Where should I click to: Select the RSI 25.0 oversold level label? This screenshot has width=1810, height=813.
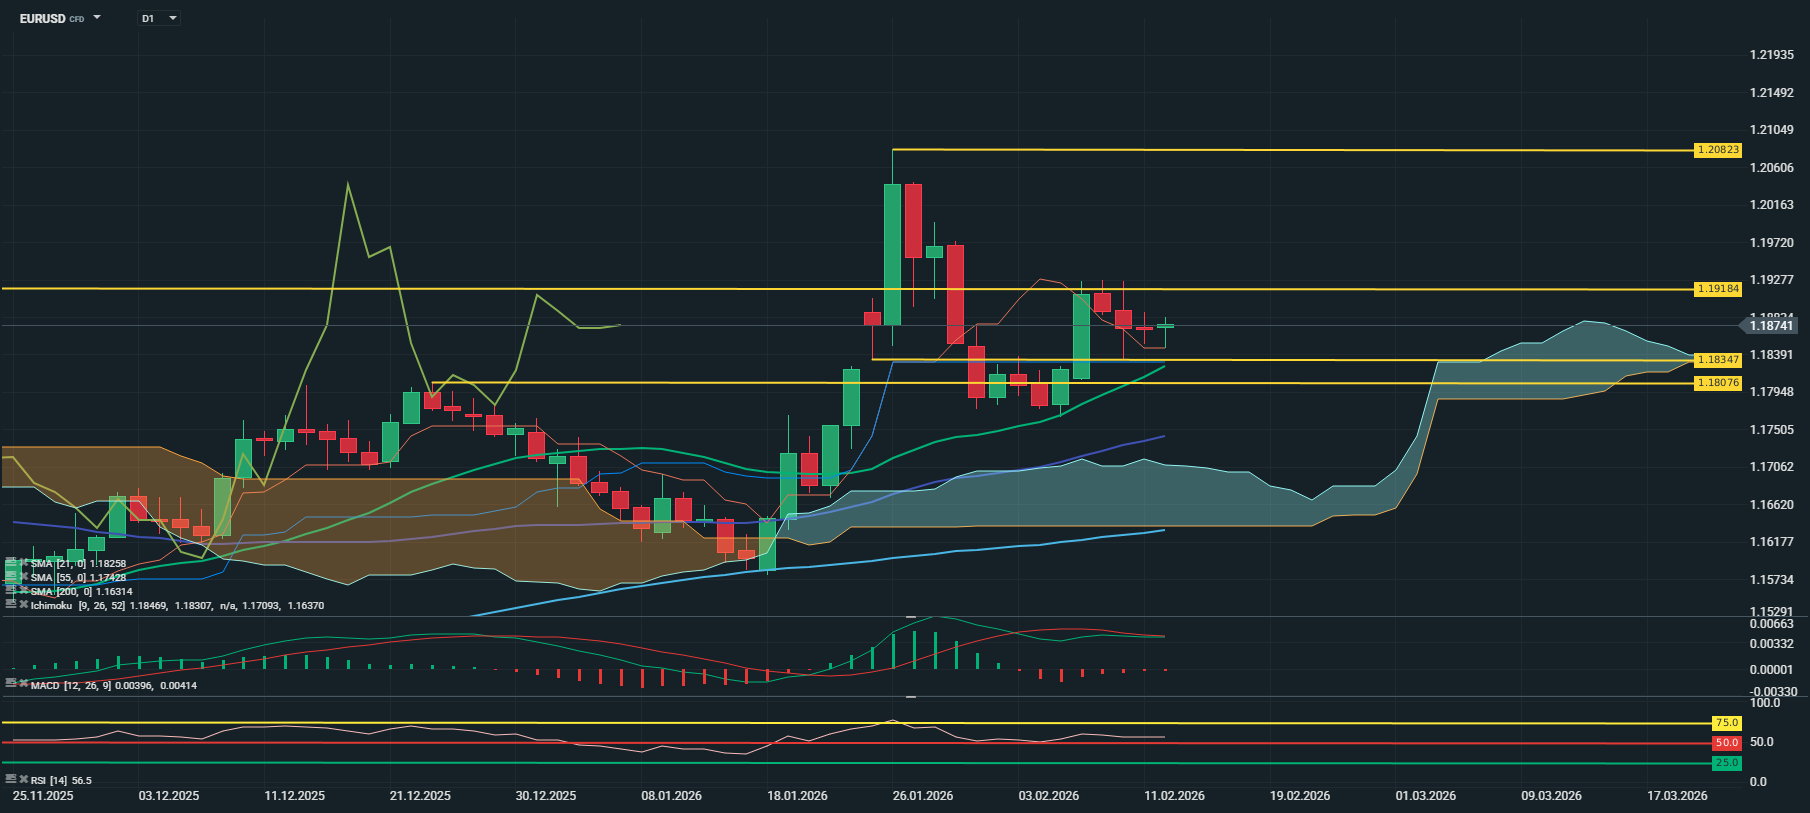pyautogui.click(x=1726, y=763)
